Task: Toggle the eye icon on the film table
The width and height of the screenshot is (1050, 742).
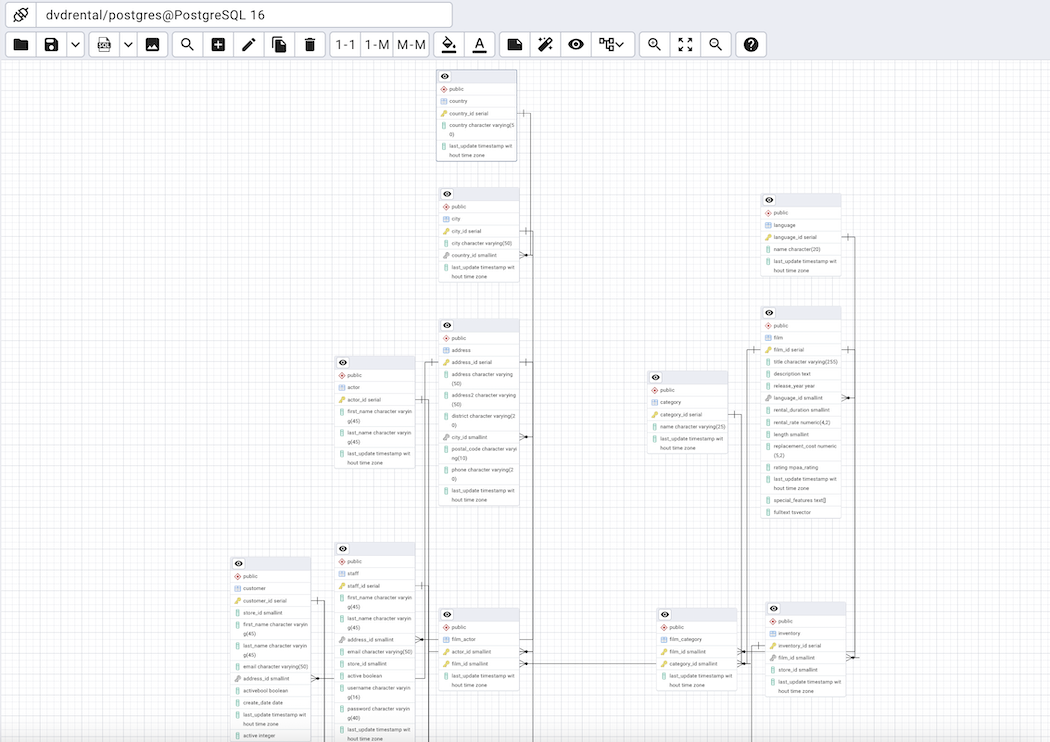Action: [x=767, y=312]
